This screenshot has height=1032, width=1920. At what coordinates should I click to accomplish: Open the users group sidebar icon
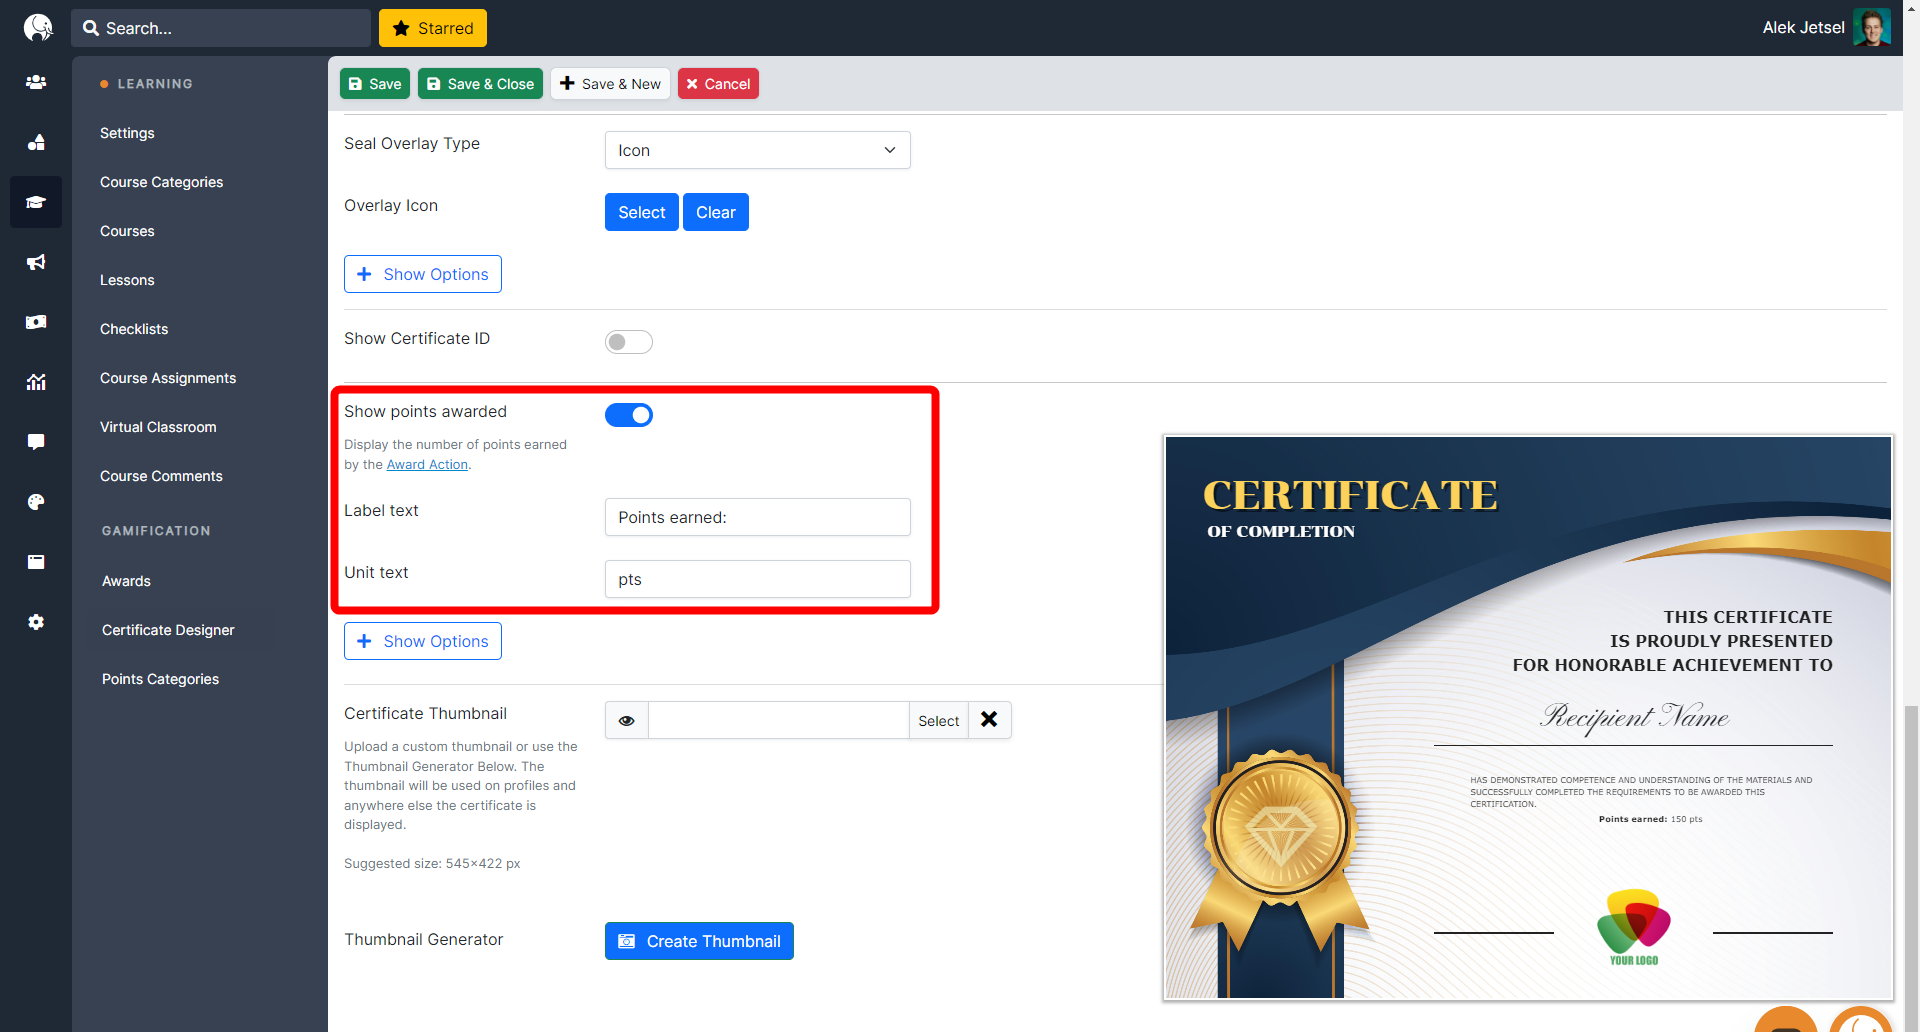pyautogui.click(x=36, y=82)
